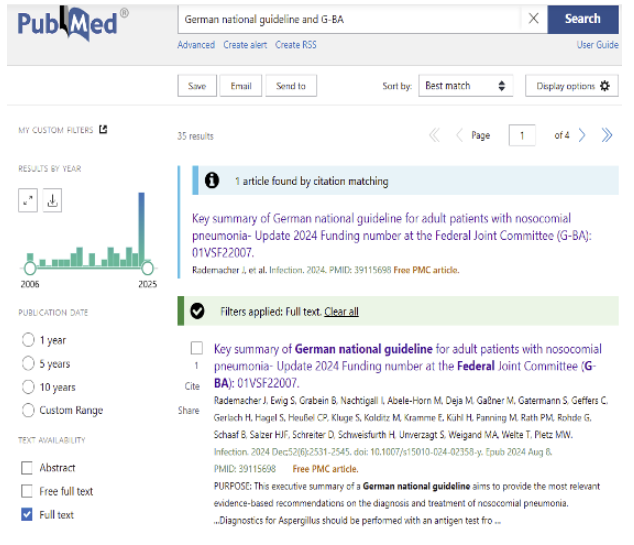Expand the results by year chart

28,201
